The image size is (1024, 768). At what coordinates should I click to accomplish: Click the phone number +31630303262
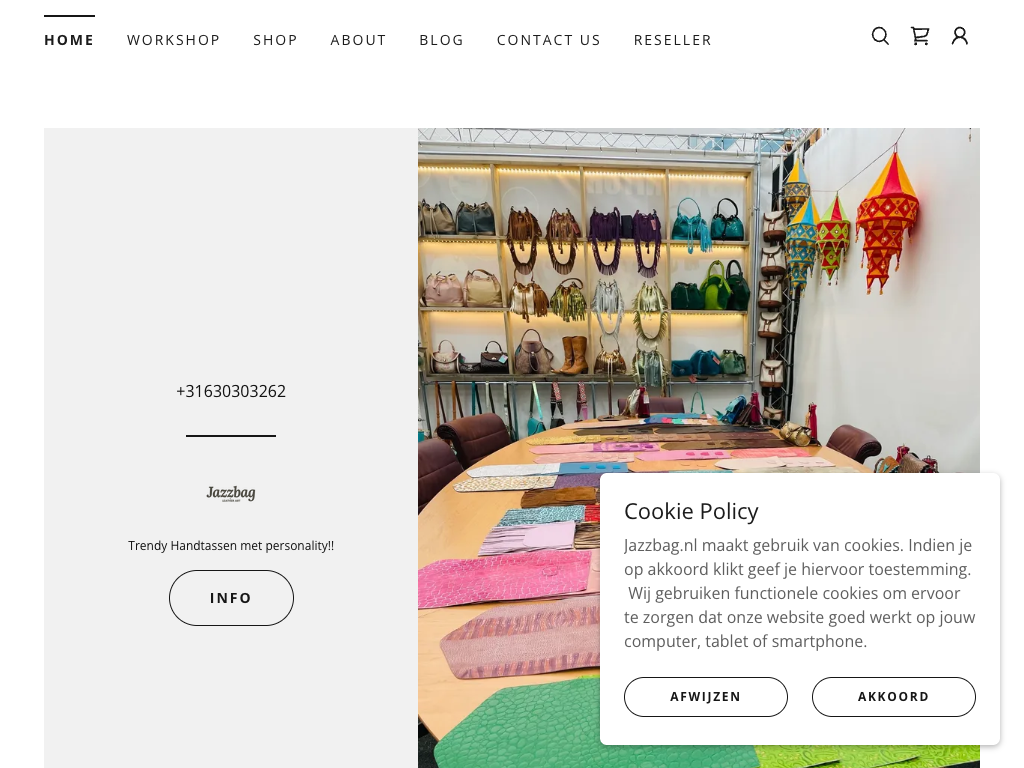coord(231,391)
